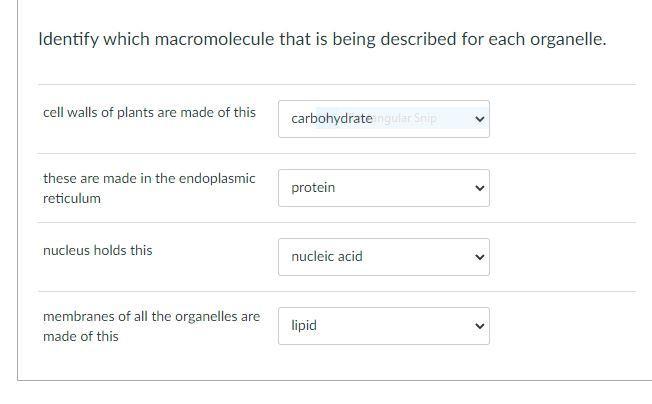
Task: Click the chevron arrow on the protein dropdown
Action: (479, 188)
